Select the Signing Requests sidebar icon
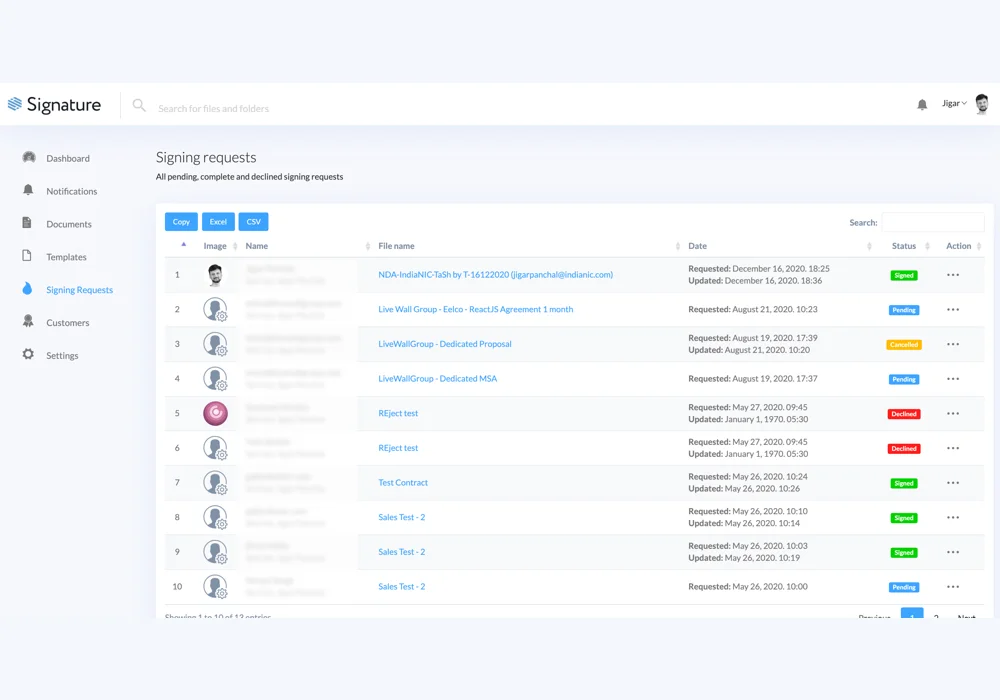This screenshot has height=700, width=1000. click(x=28, y=289)
